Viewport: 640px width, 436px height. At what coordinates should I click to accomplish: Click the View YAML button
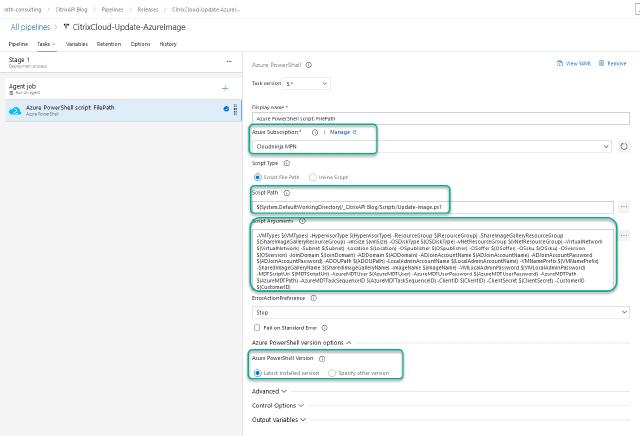[x=573, y=64]
